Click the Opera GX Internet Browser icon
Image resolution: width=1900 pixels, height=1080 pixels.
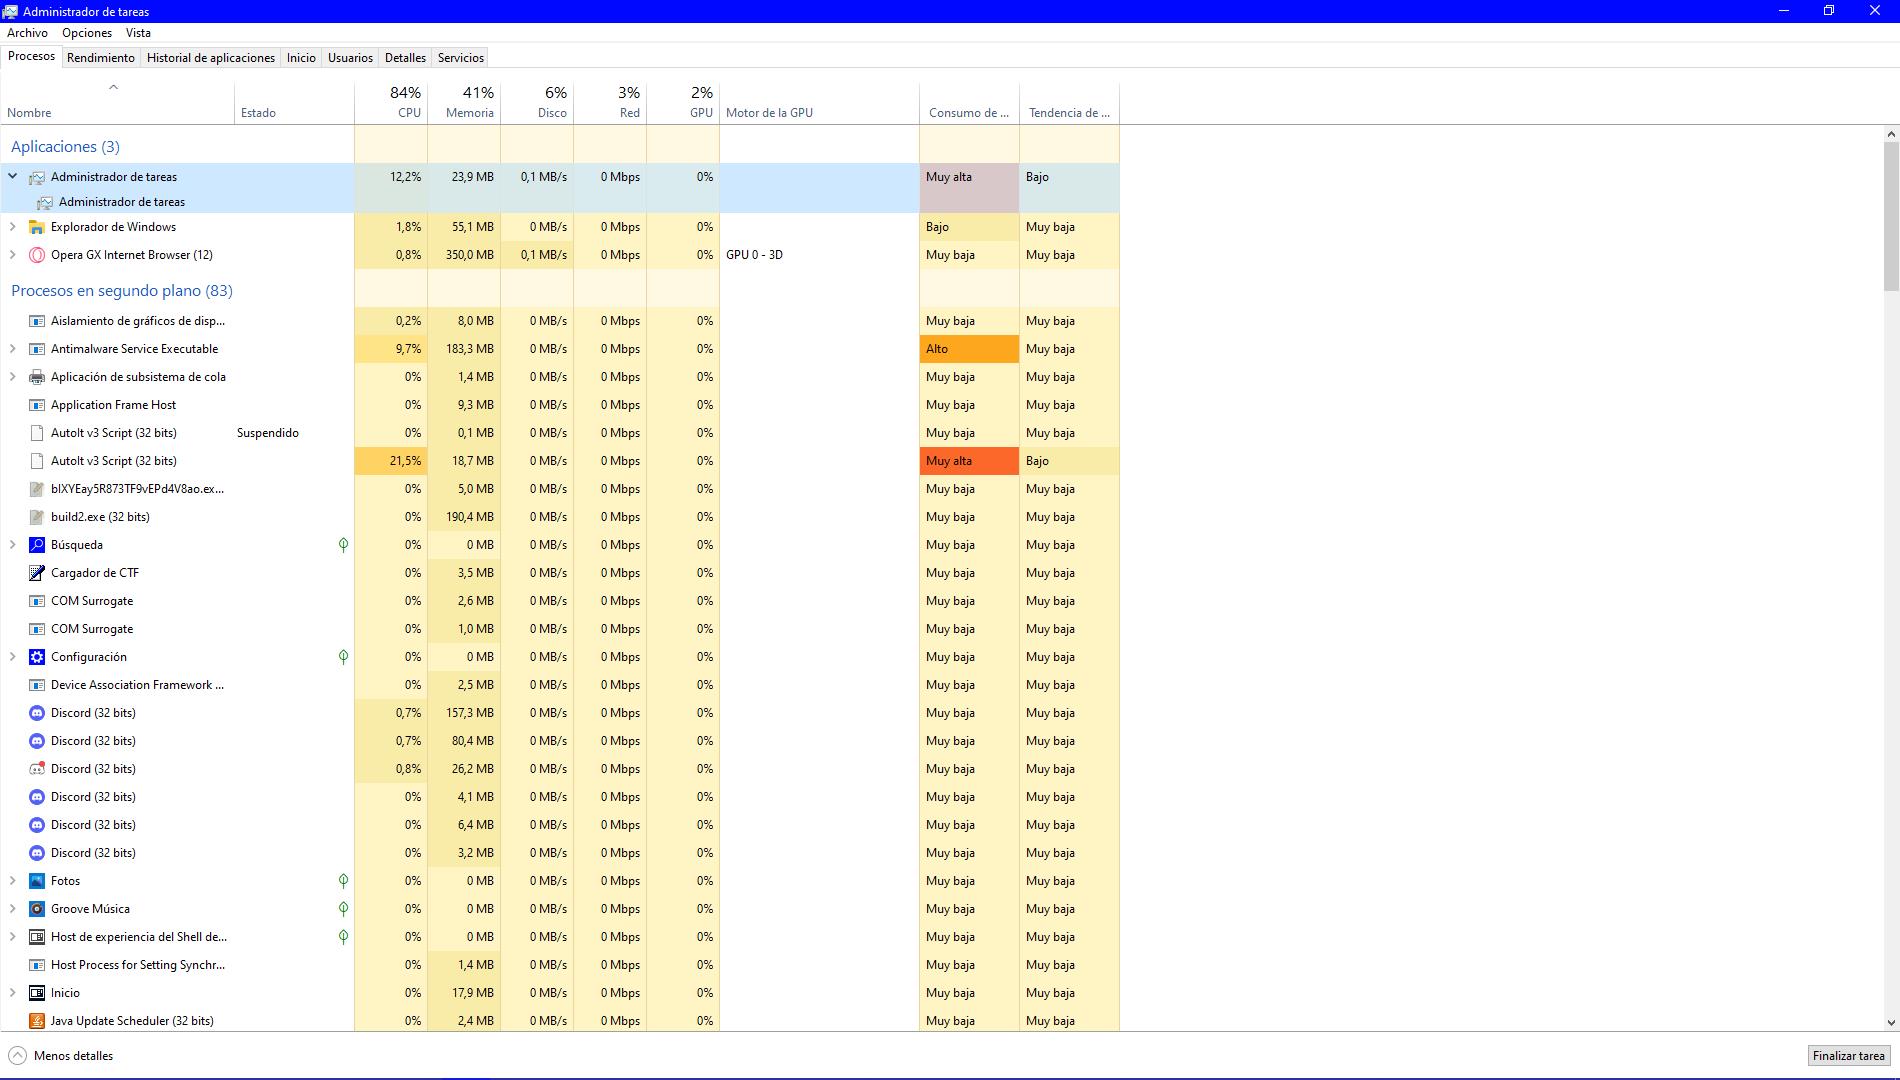tap(37, 255)
